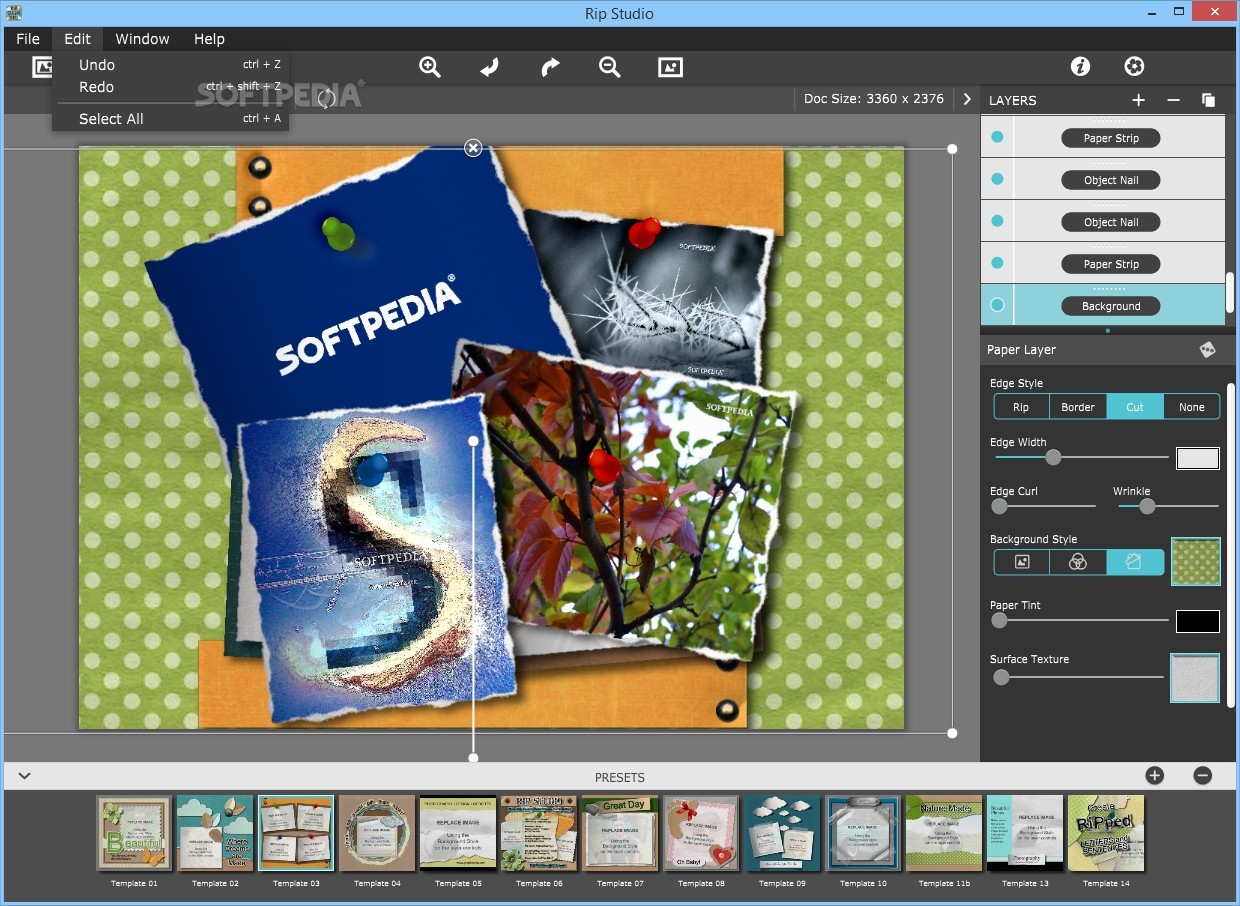Choose Redo from the Edit menu
The width and height of the screenshot is (1240, 906).
coord(171,87)
